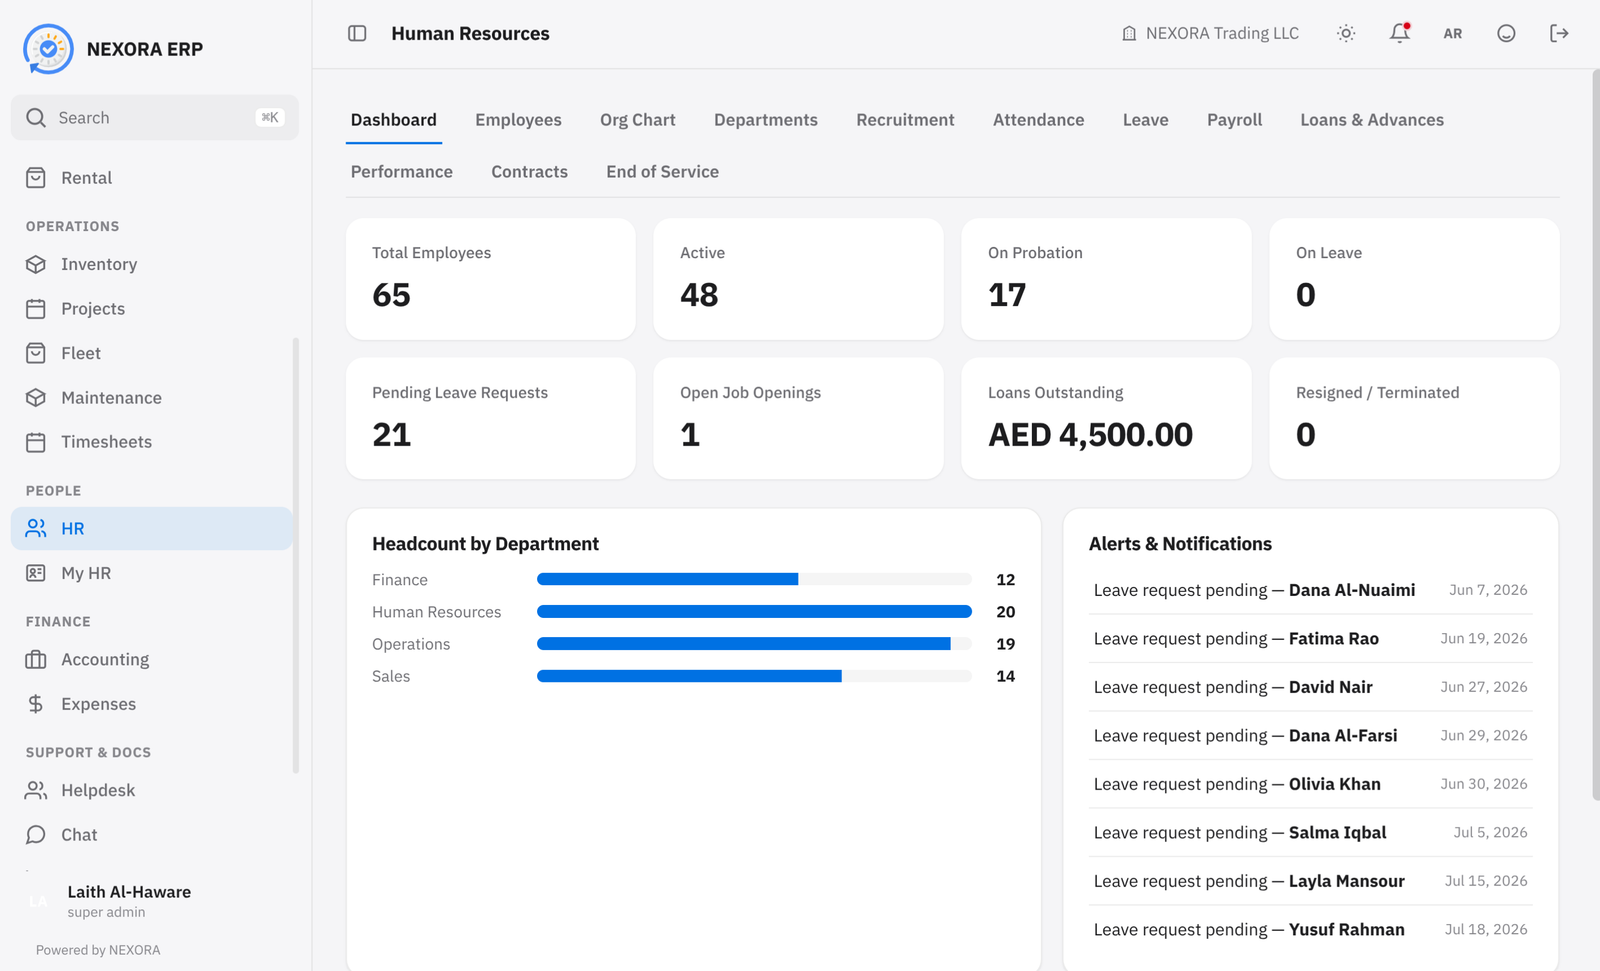
Task: Focus the sidebar Search field
Action: (155, 118)
